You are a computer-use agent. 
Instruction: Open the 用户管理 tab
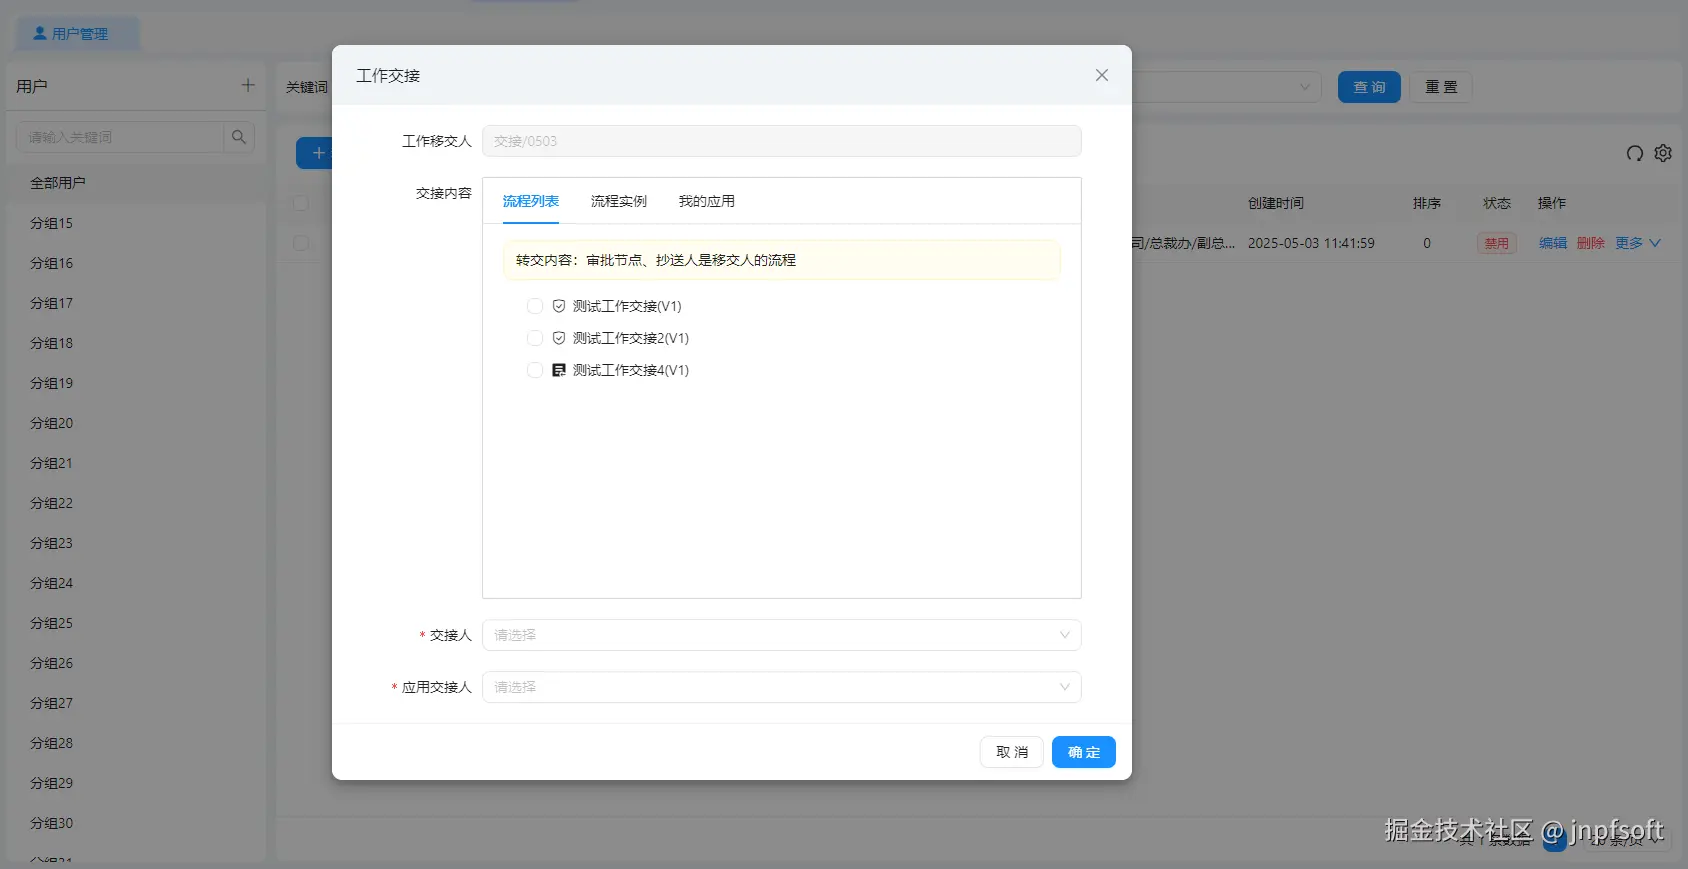77,34
